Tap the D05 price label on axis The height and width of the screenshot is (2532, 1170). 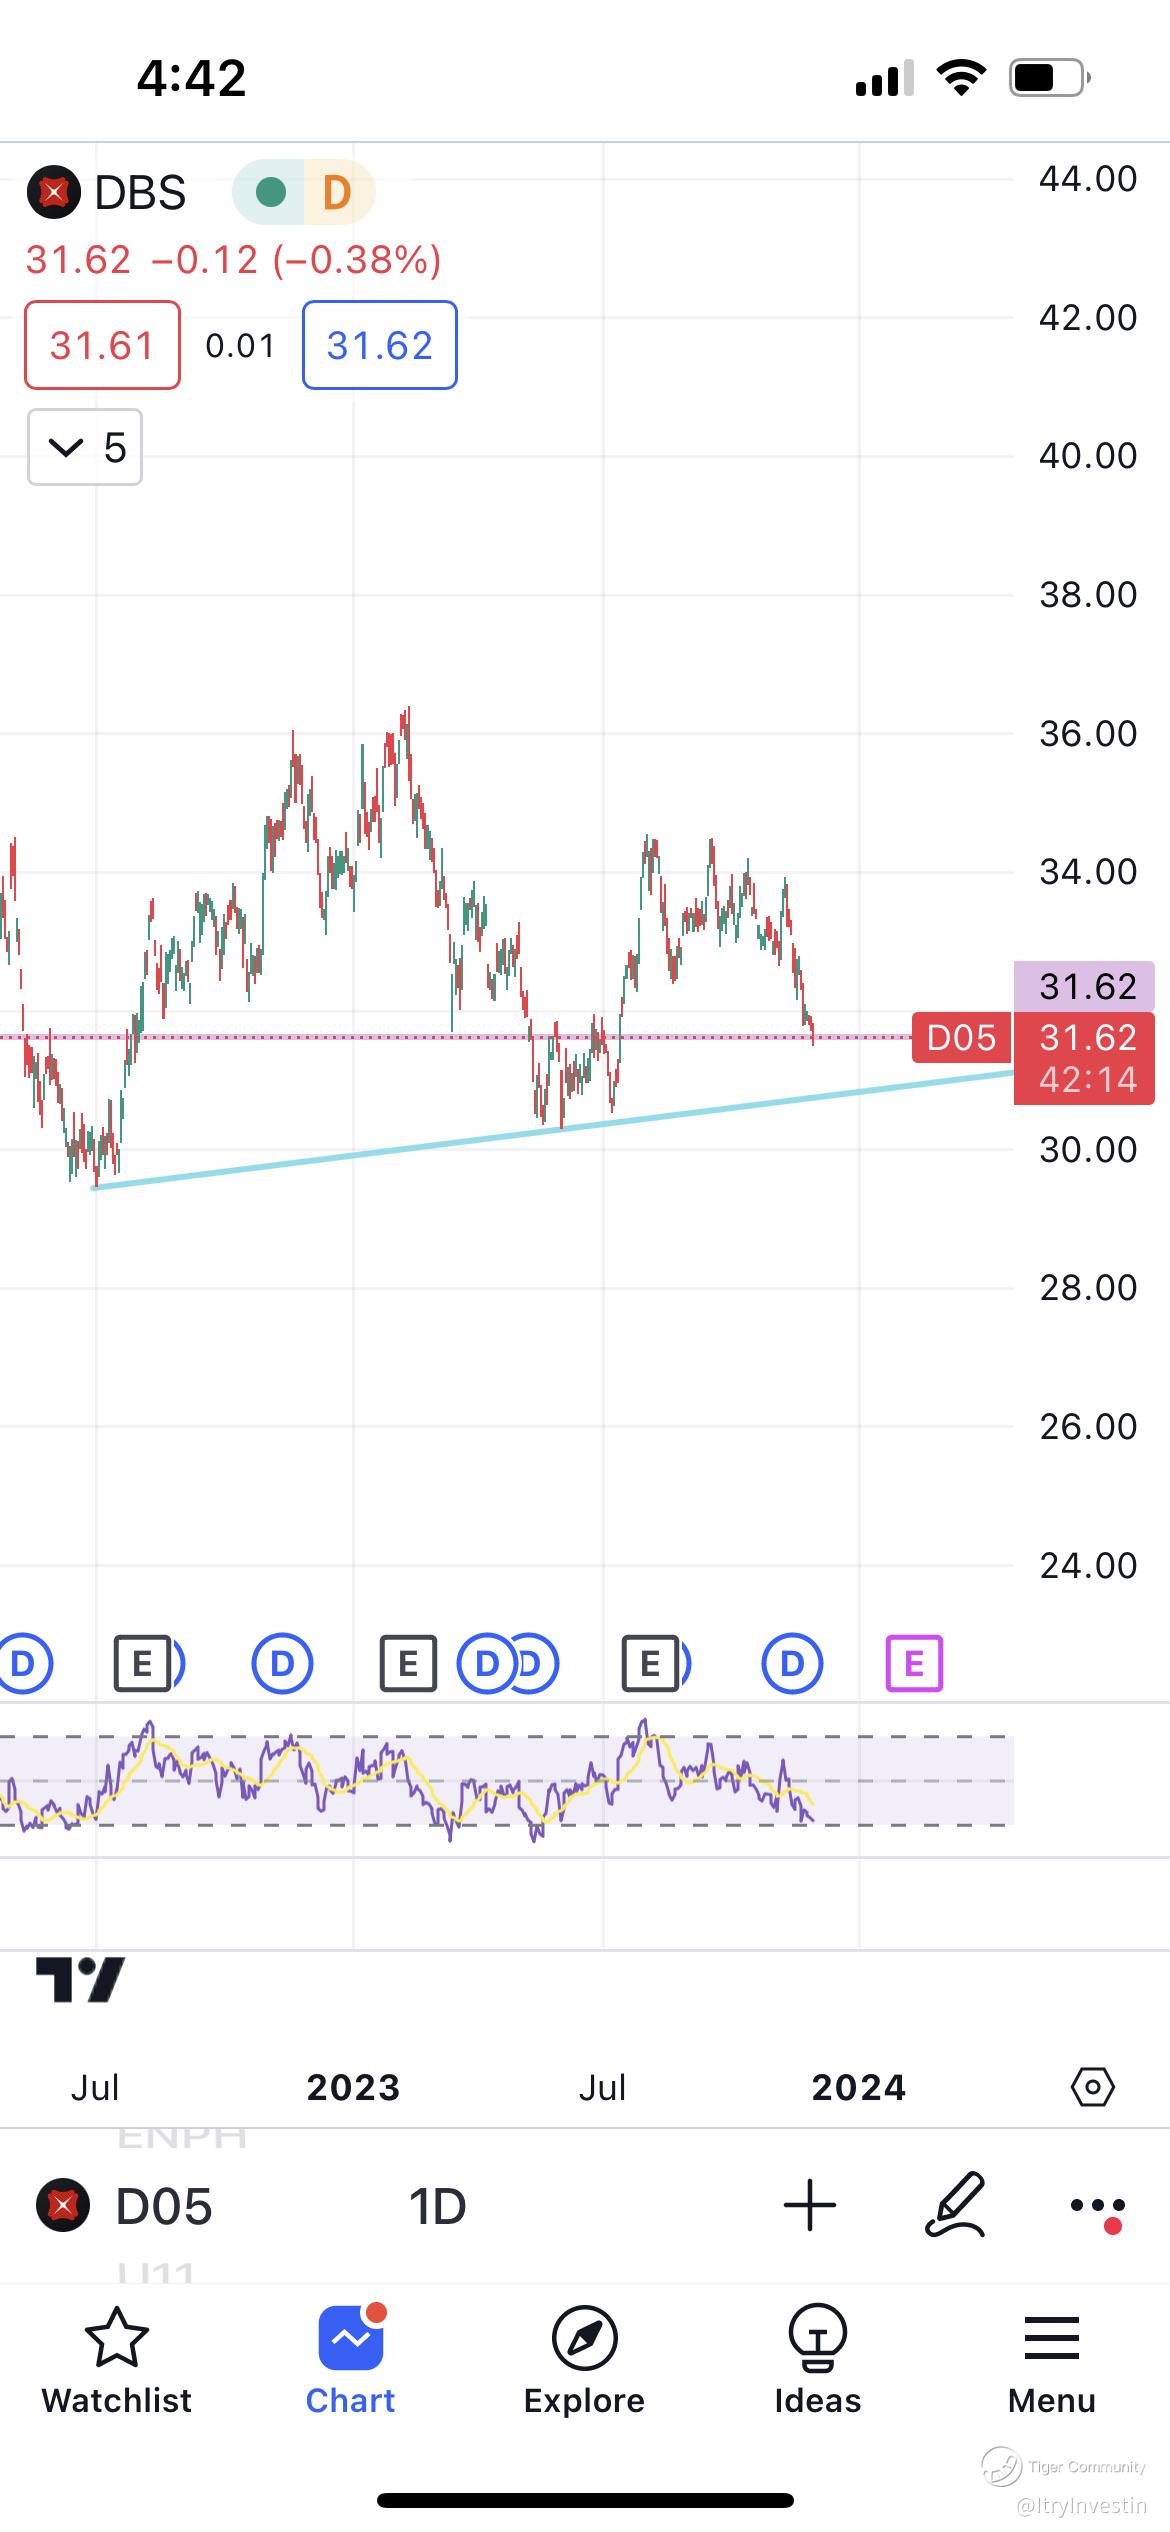961,1038
